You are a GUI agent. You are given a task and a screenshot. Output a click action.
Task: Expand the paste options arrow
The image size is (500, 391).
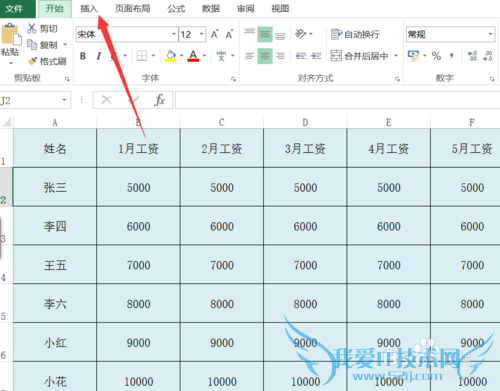(x=11, y=63)
